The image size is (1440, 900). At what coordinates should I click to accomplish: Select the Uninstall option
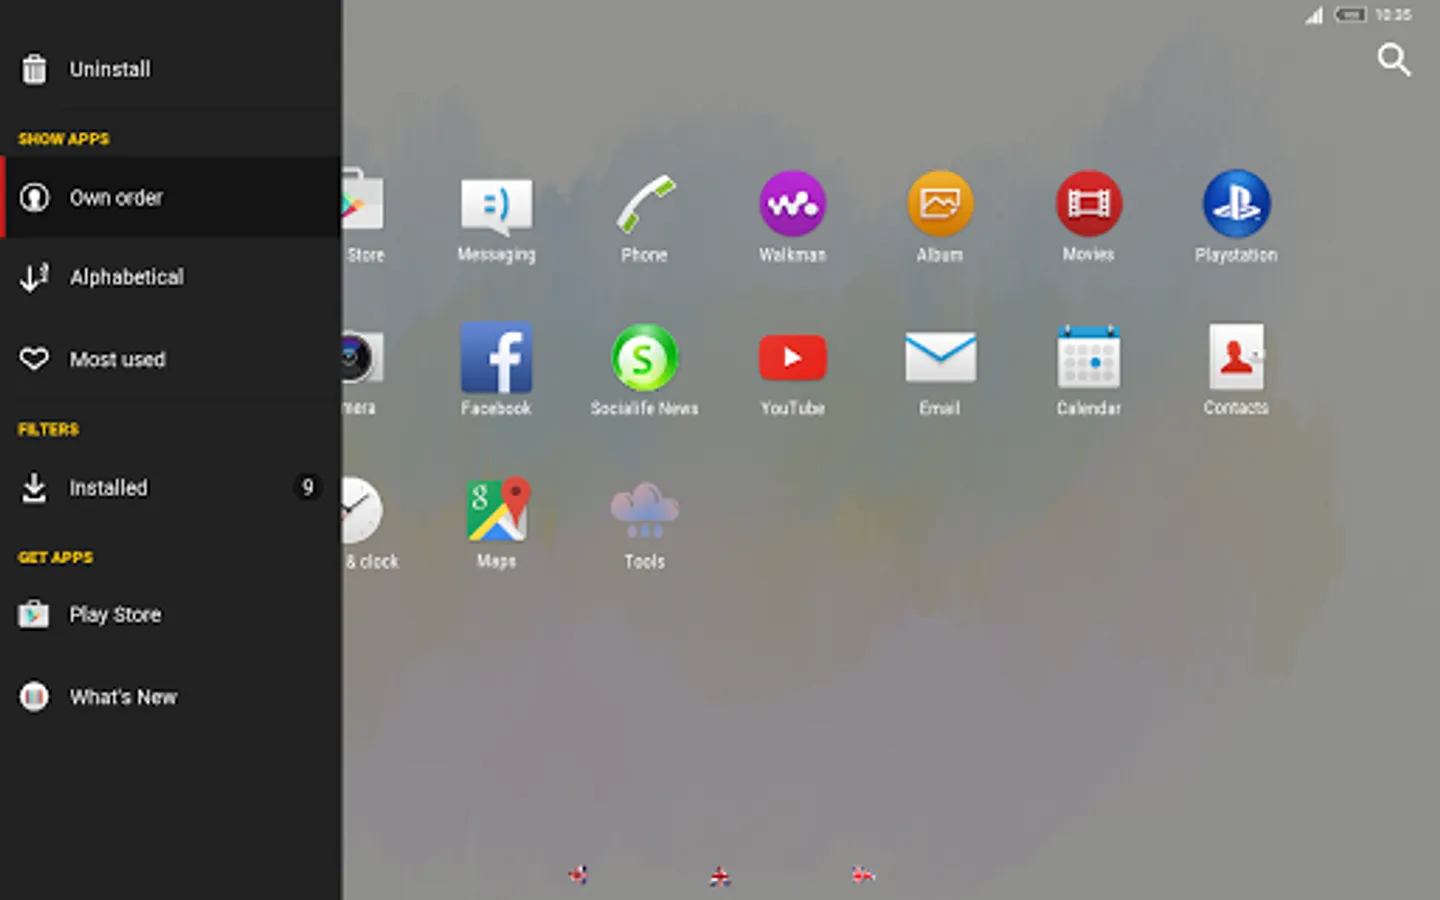coord(171,69)
